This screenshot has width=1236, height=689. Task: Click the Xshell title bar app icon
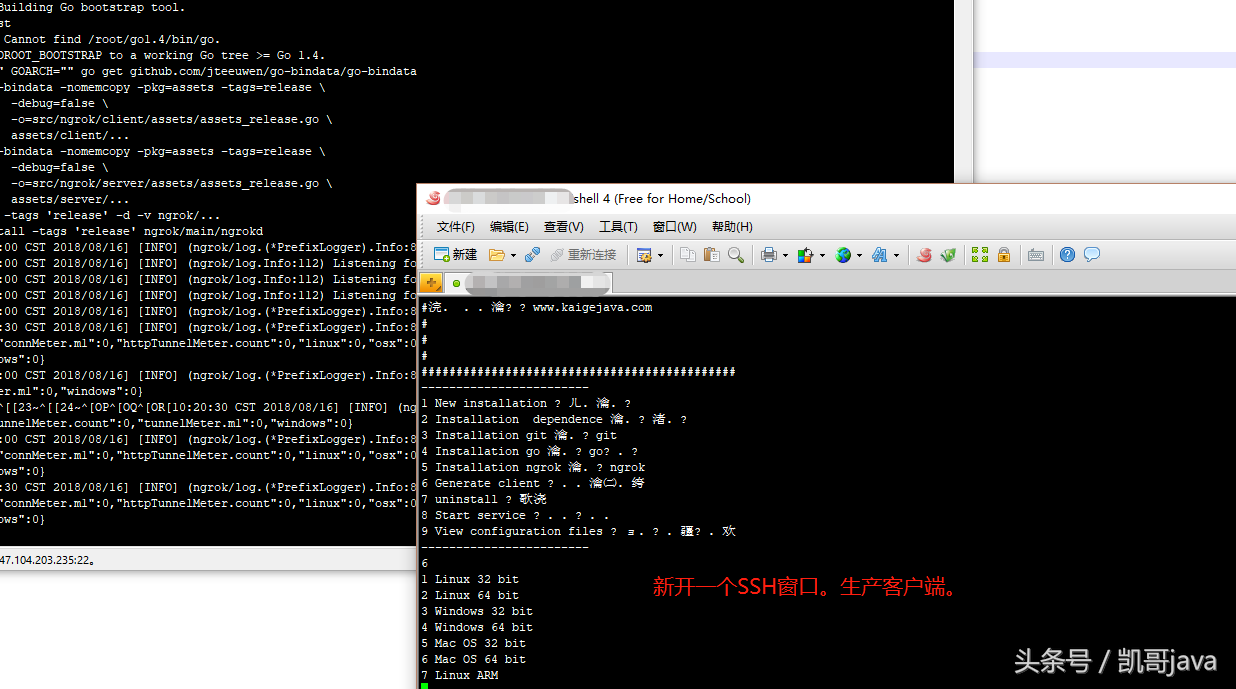[433, 198]
